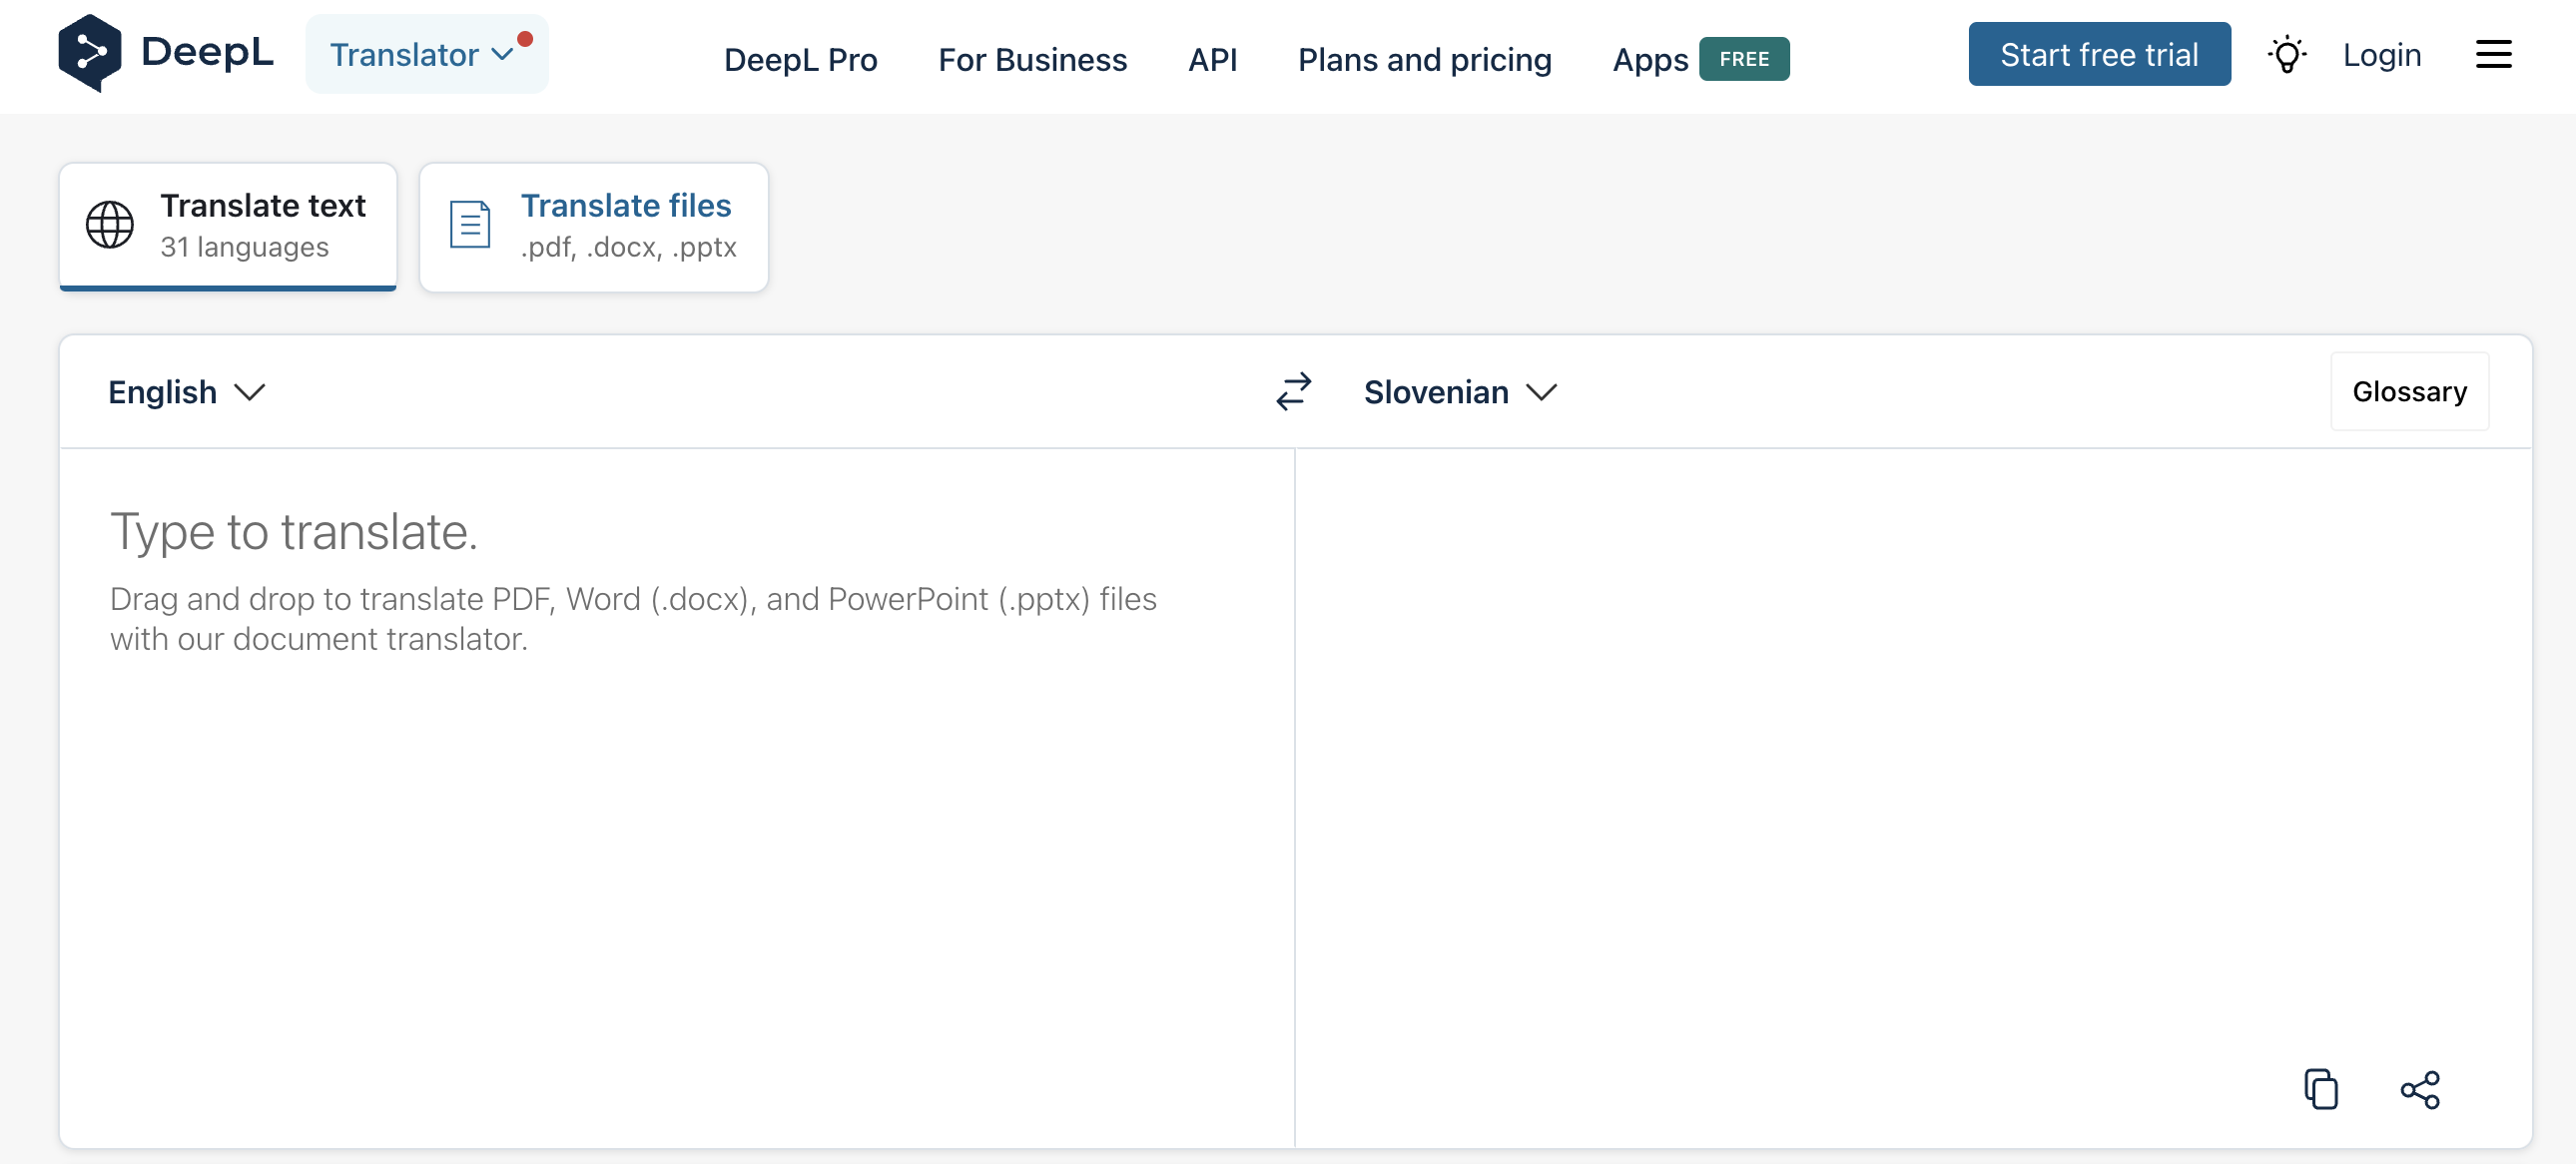Switch to the Translate files tab

tap(594, 227)
